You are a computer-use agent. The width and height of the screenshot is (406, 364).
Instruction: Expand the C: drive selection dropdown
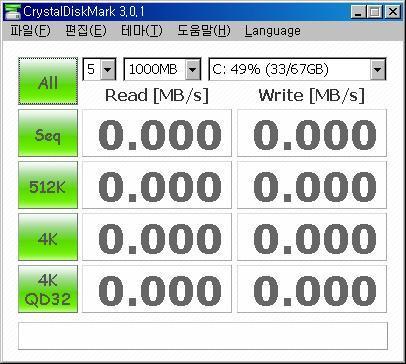coord(378,69)
